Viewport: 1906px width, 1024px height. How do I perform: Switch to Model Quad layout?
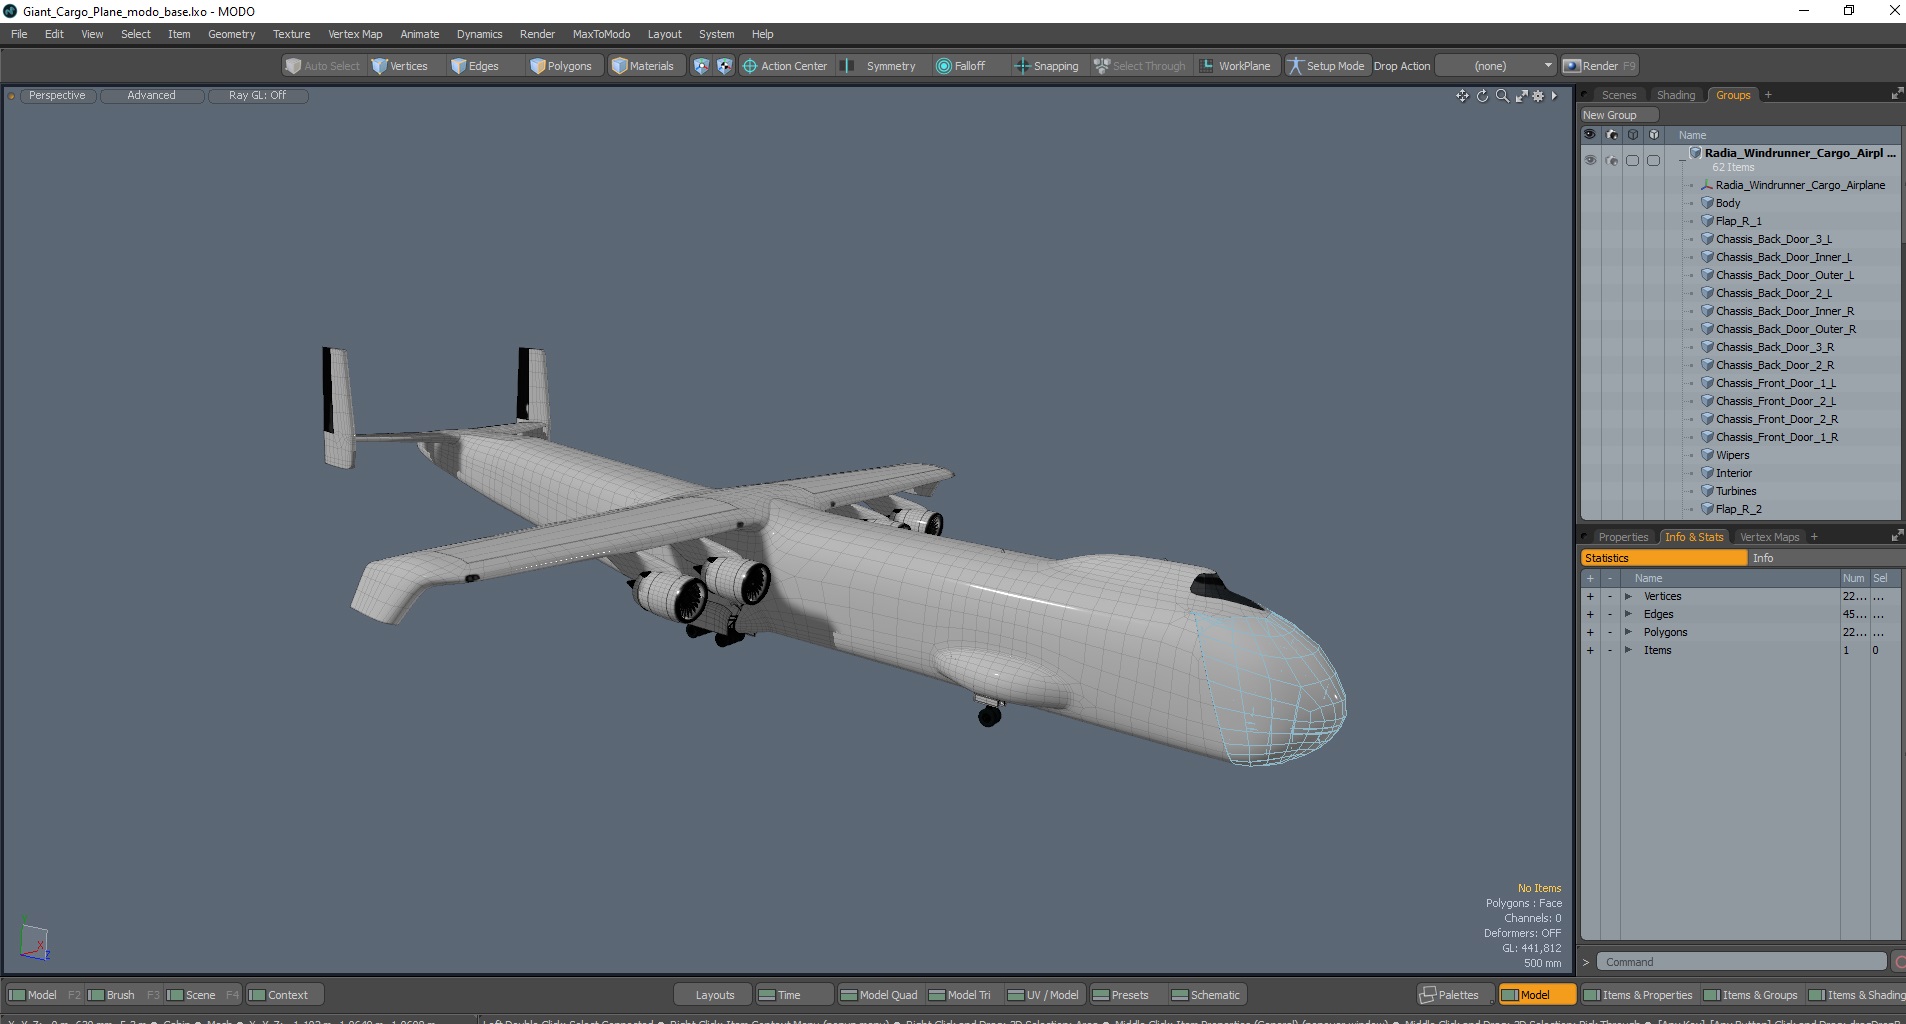pos(879,995)
